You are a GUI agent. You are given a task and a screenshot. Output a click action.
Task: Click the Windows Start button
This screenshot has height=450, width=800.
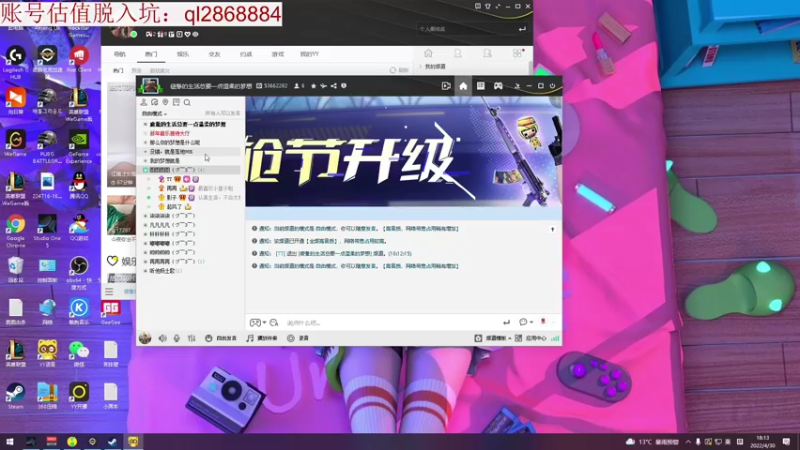click(10, 442)
